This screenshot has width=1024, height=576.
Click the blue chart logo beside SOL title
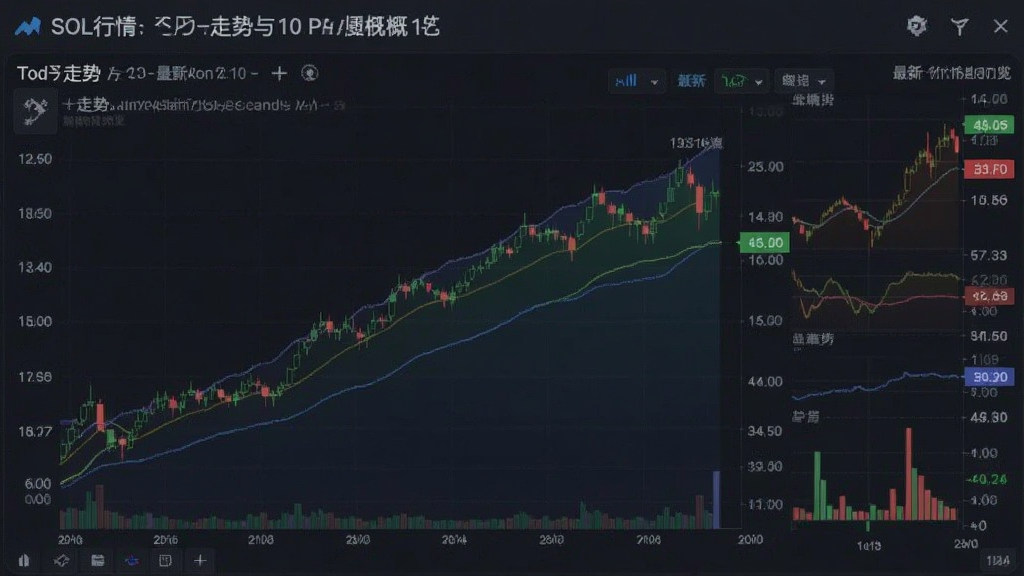pos(27,27)
